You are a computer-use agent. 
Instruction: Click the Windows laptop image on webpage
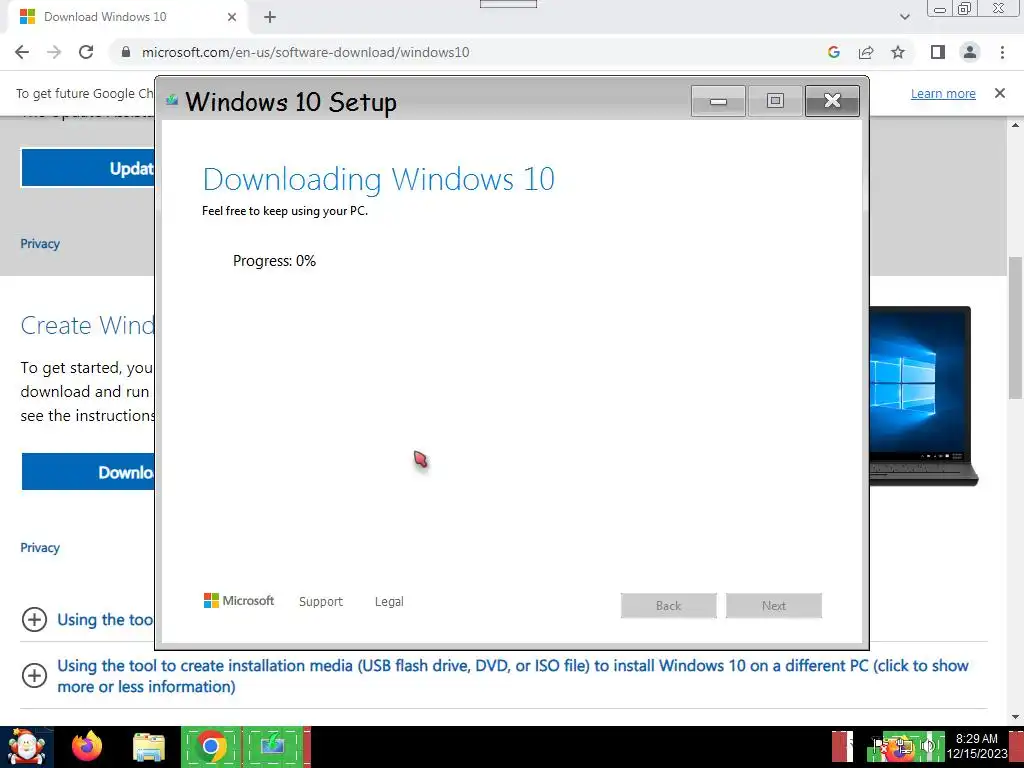923,396
